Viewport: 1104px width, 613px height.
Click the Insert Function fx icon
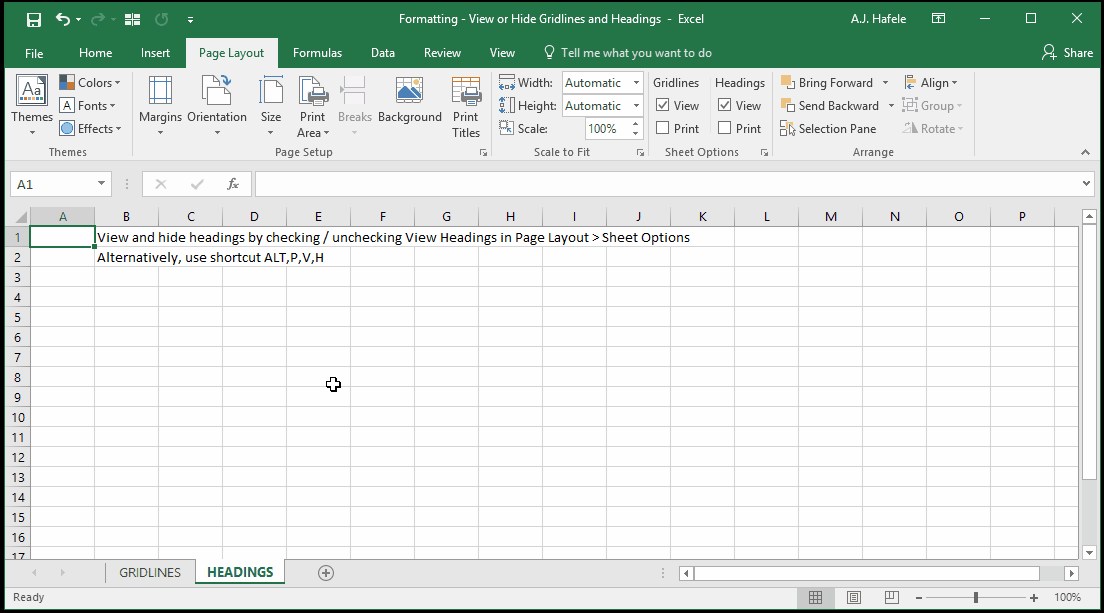[232, 184]
